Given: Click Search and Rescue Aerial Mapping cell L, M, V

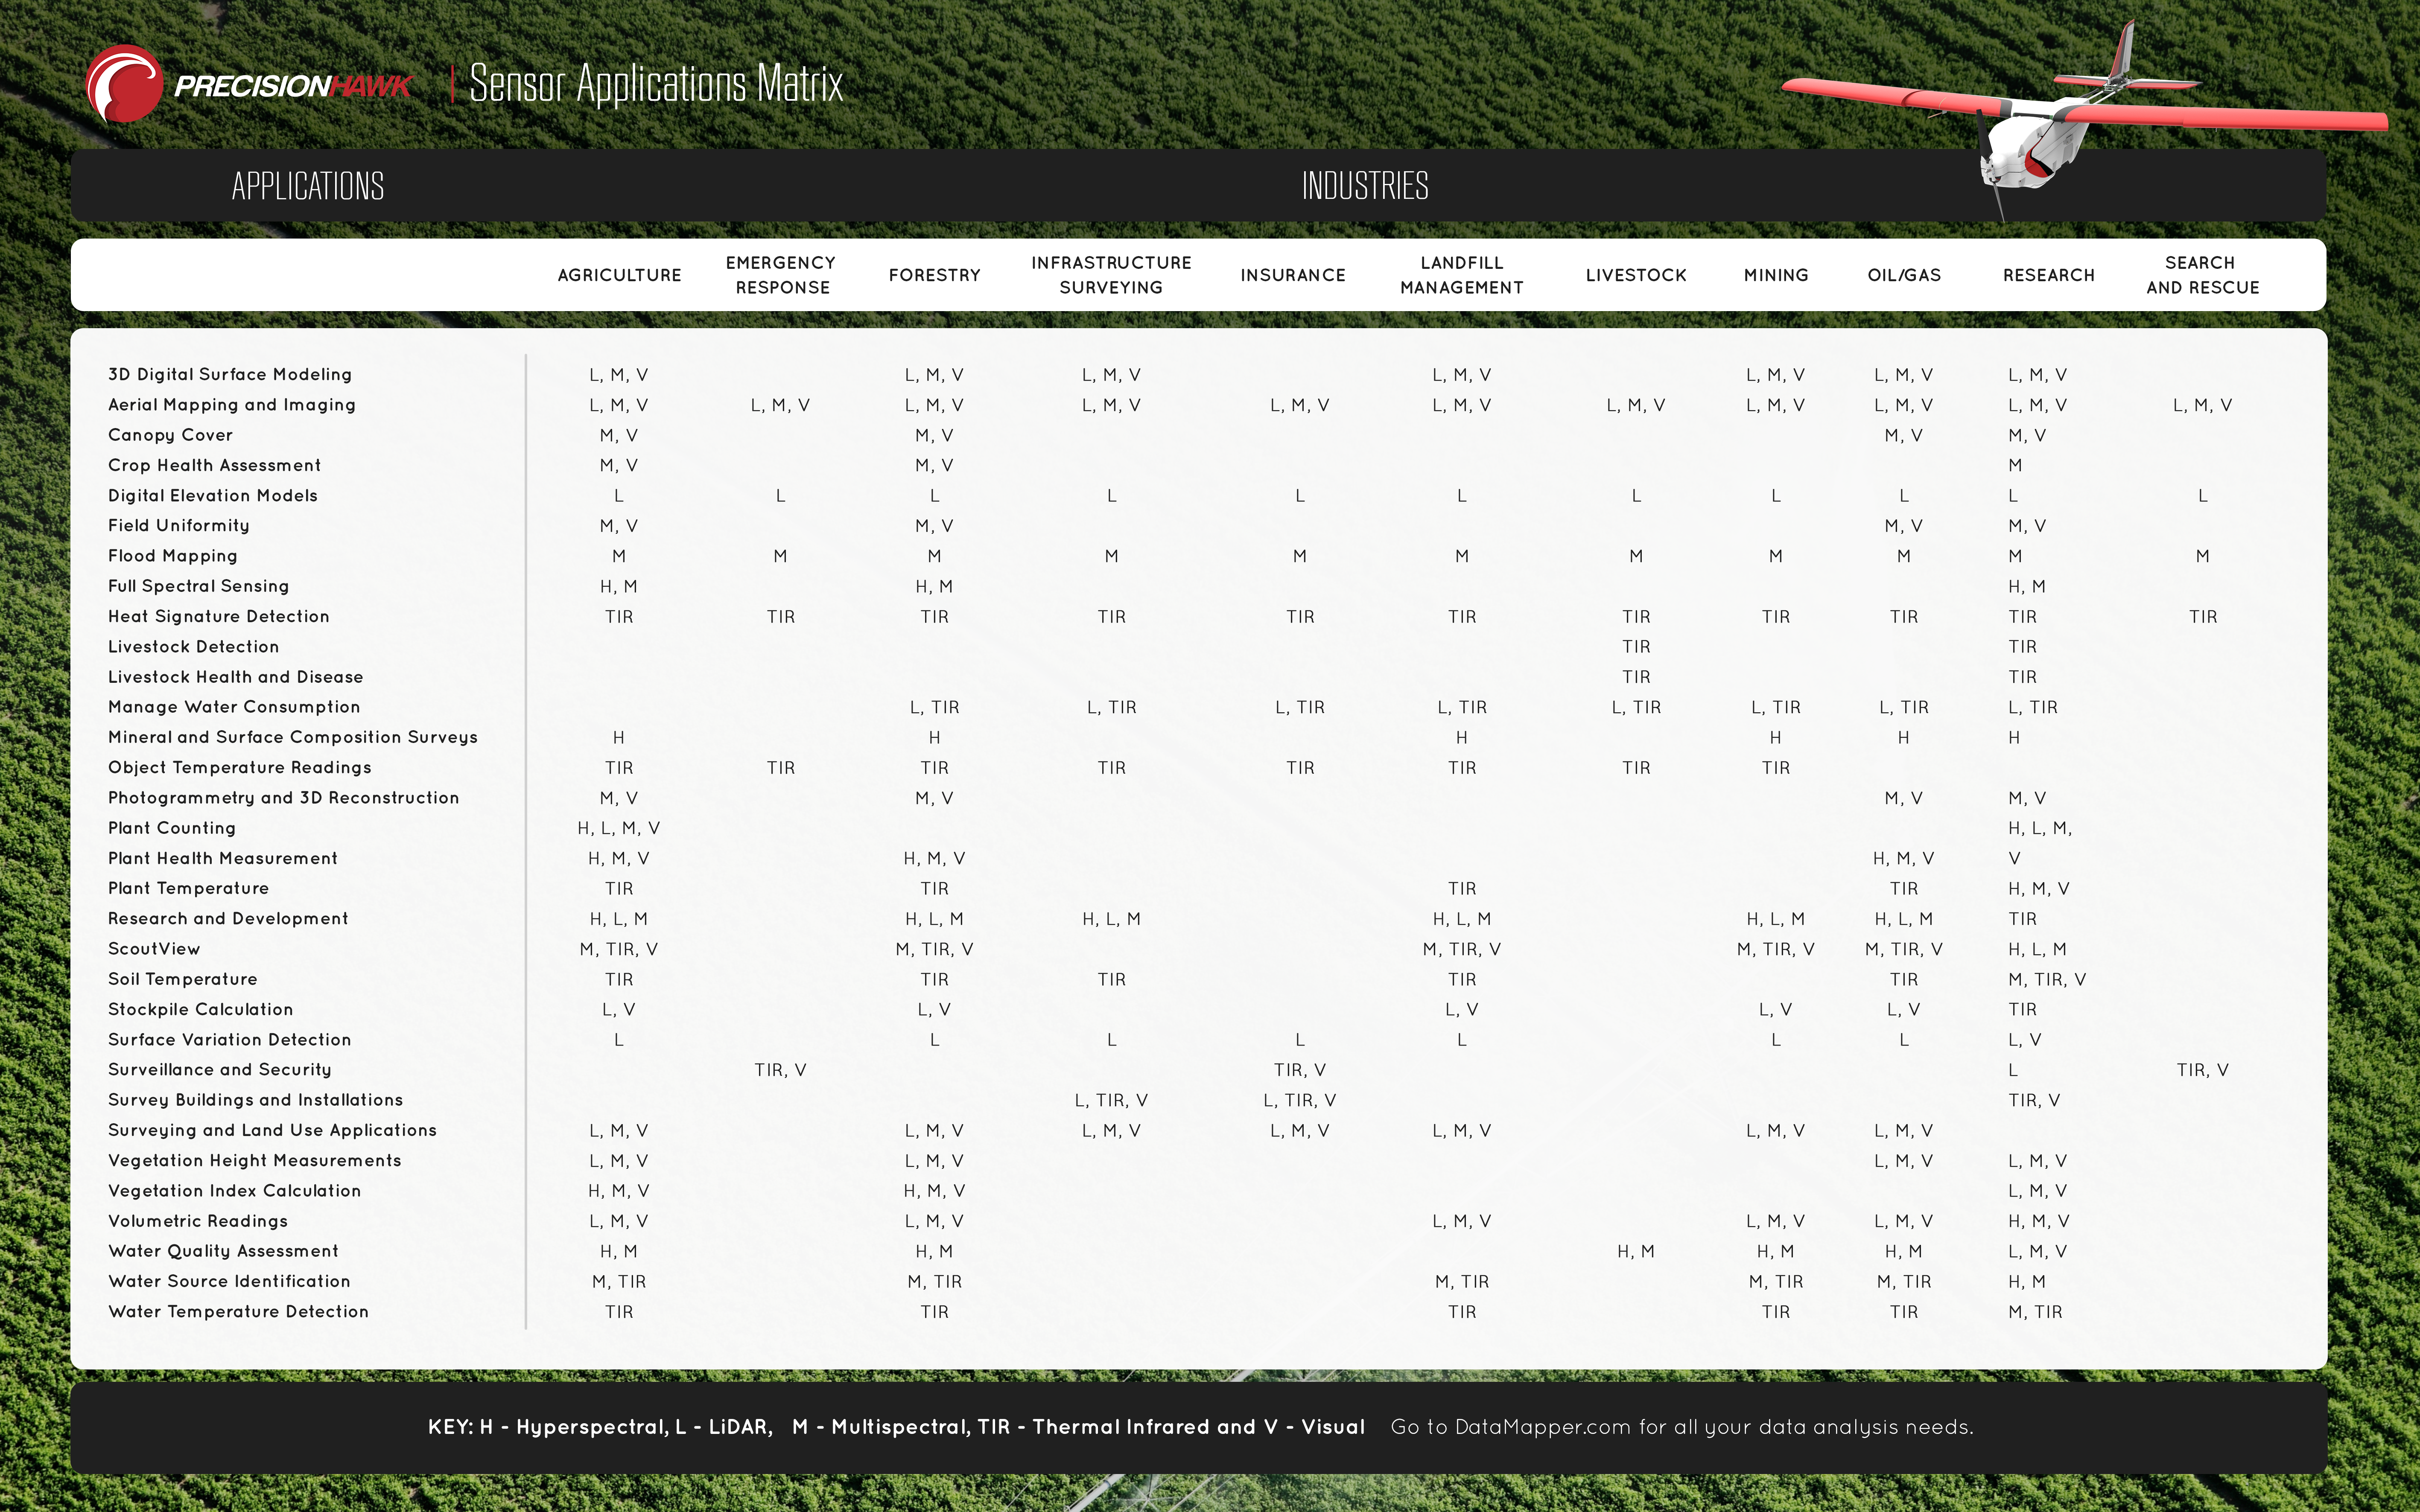Looking at the screenshot, I should click(x=2203, y=405).
